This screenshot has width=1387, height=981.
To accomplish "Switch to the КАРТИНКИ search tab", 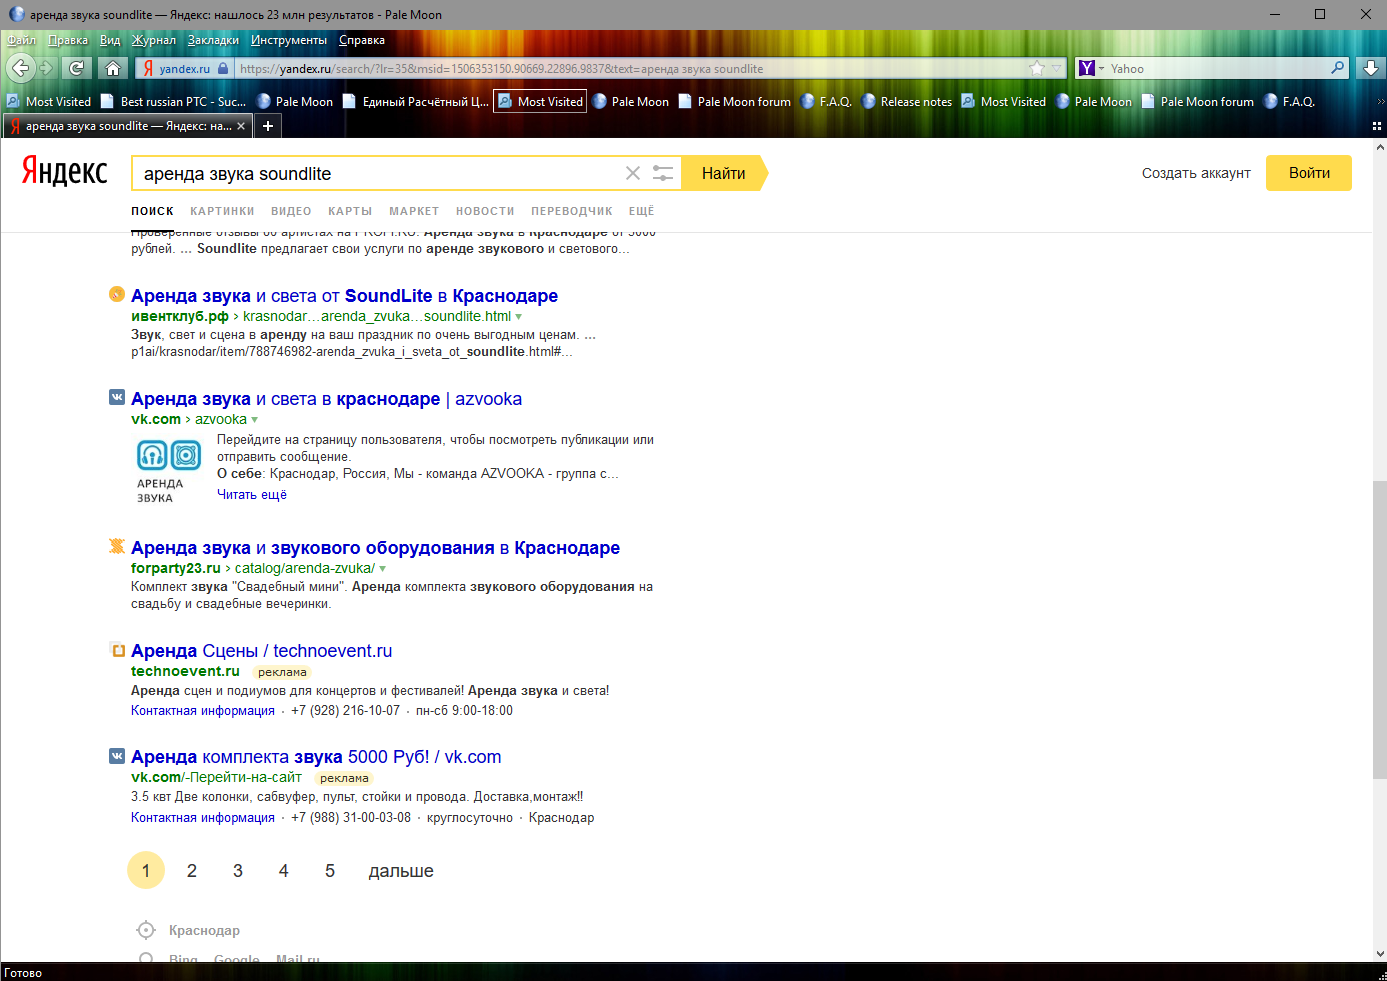I will coord(222,211).
